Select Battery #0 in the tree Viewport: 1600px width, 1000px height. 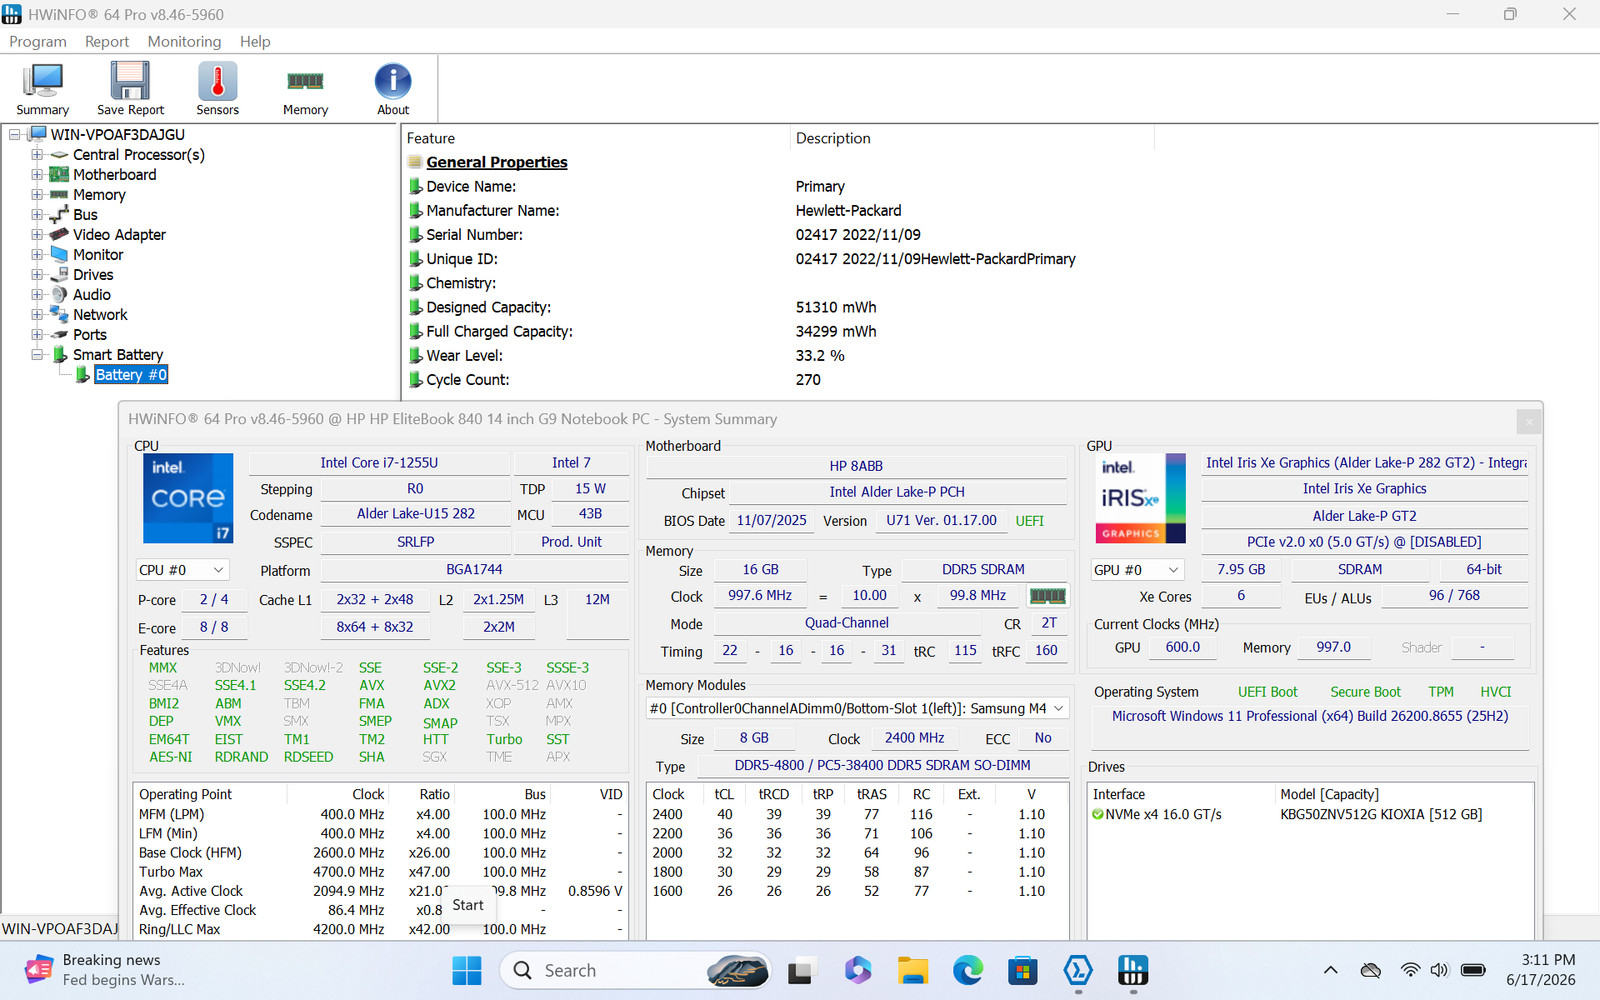click(131, 374)
